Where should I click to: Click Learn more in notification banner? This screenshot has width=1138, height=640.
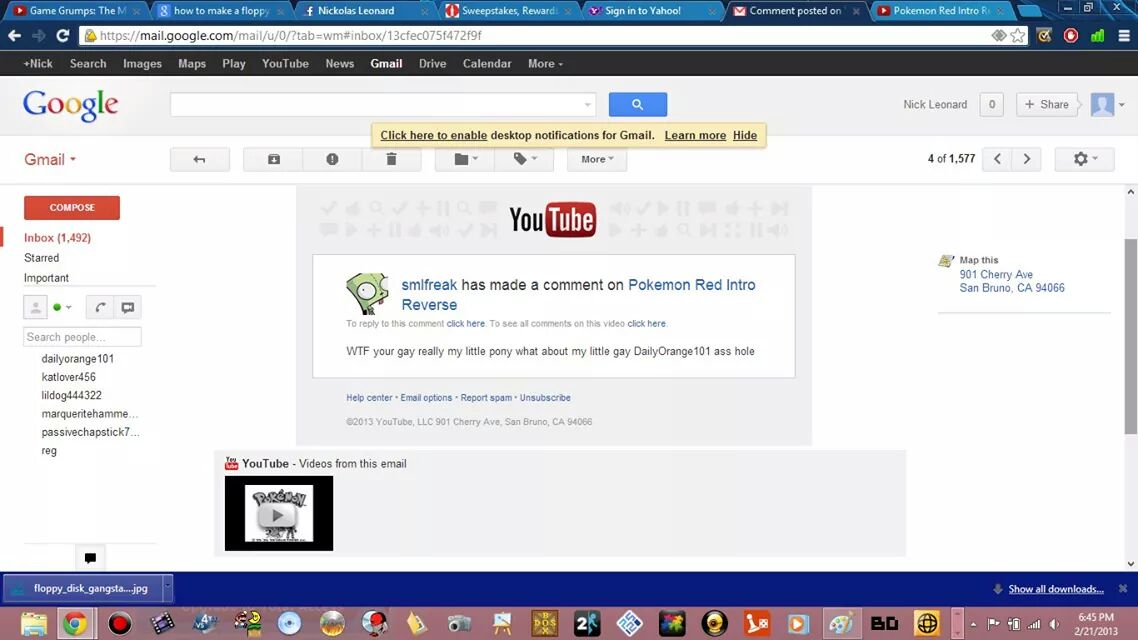coord(695,135)
